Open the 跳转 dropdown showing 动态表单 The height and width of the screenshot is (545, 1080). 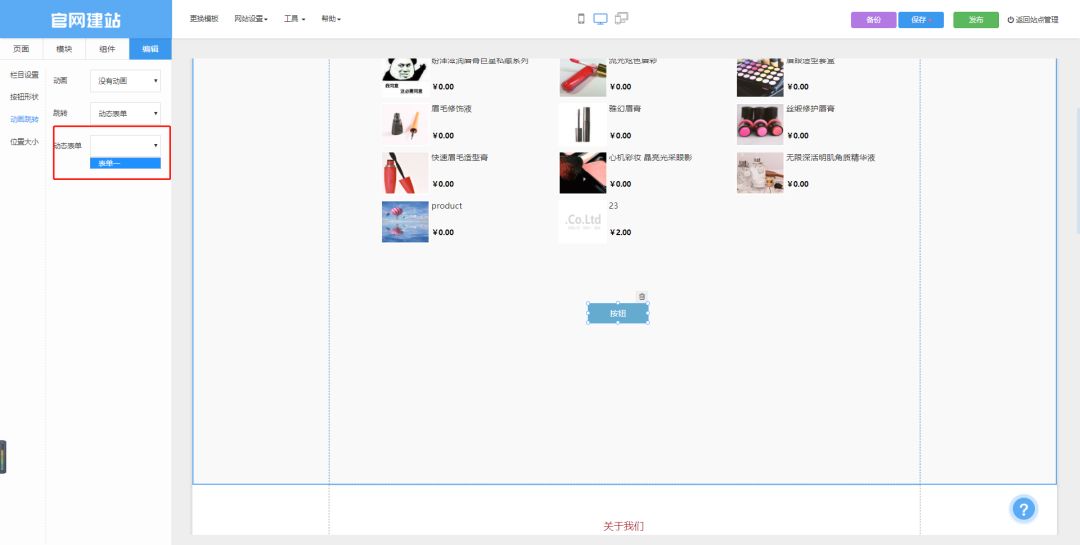click(125, 113)
